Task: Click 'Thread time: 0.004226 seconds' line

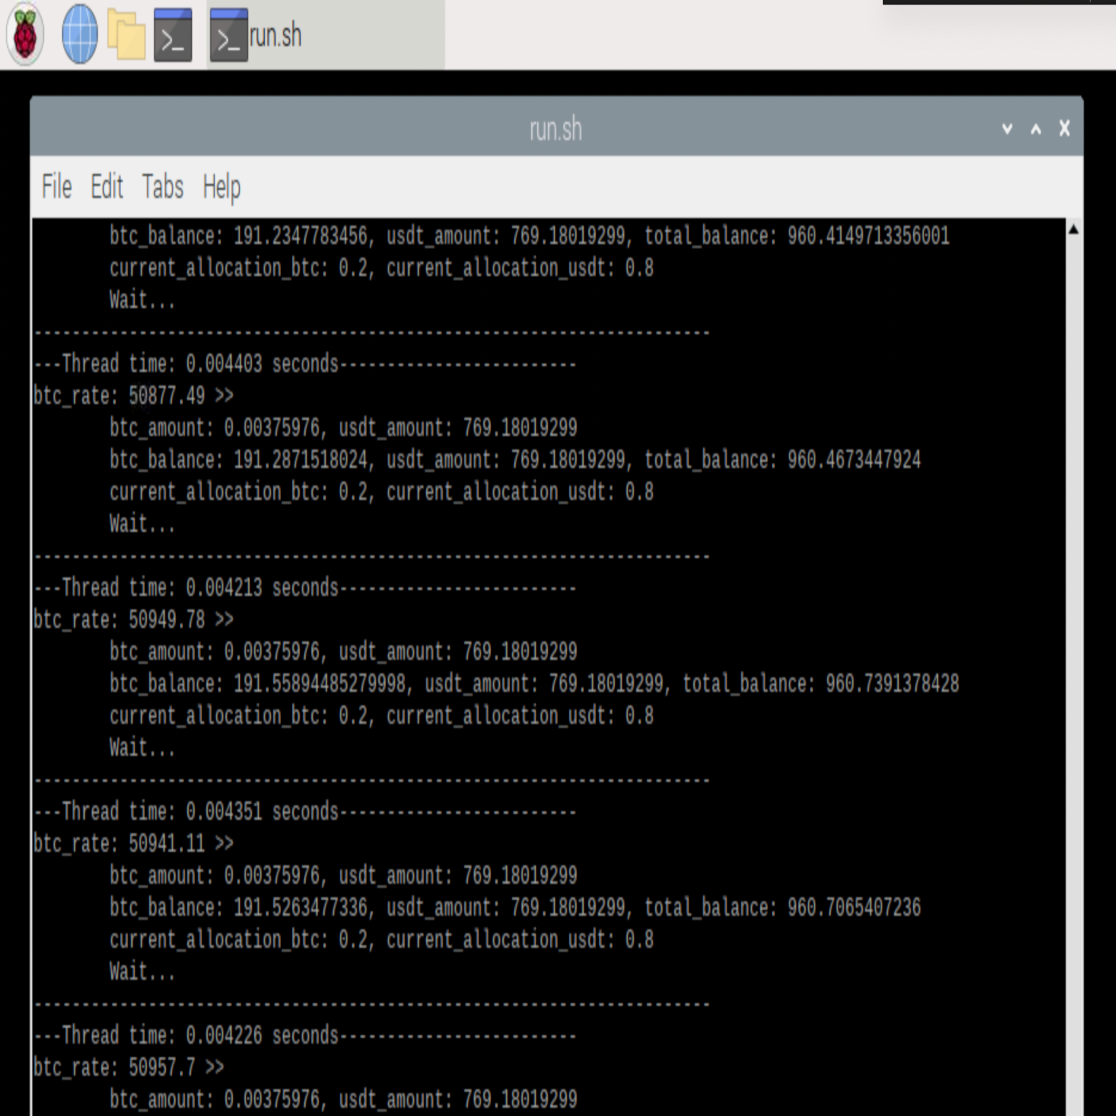Action: (305, 1036)
